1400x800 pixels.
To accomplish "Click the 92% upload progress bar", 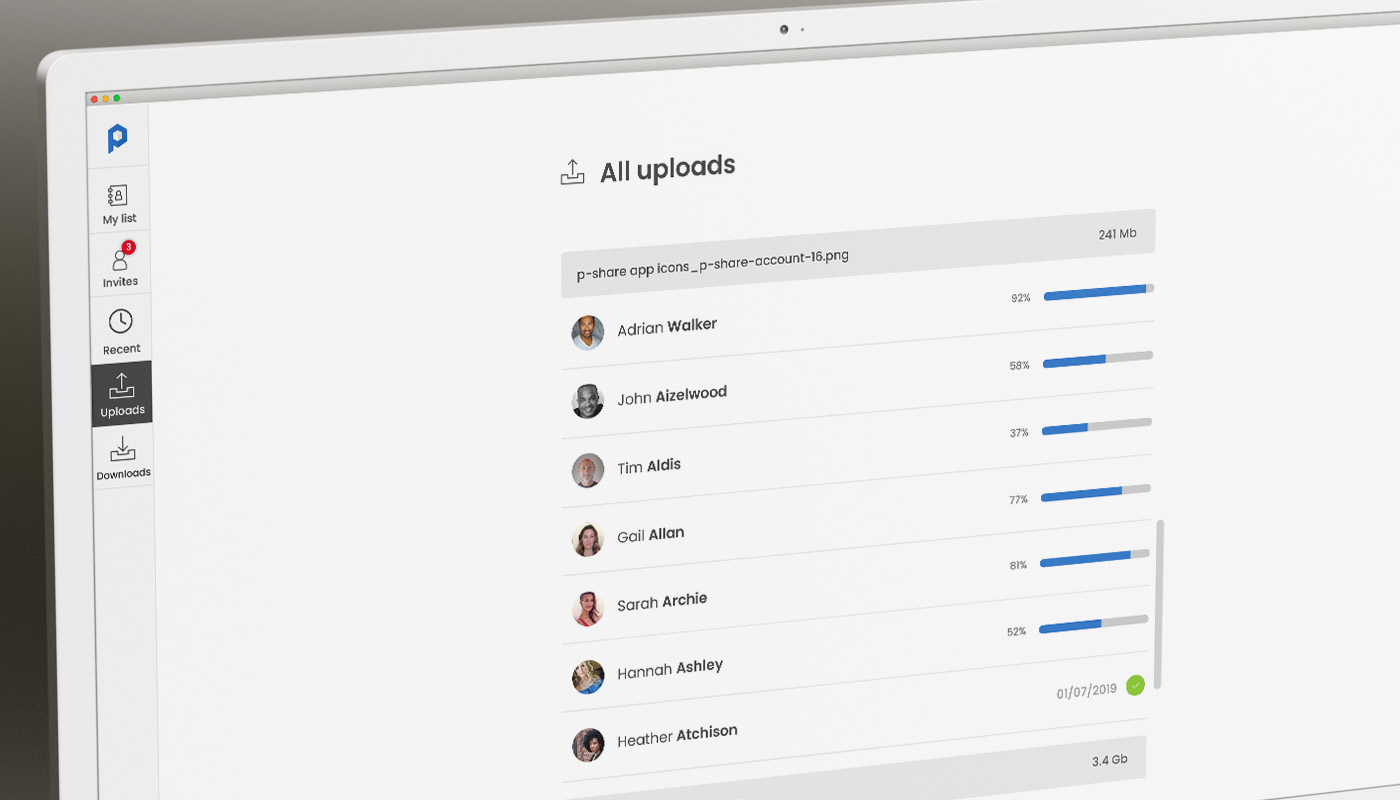I will tap(1098, 292).
